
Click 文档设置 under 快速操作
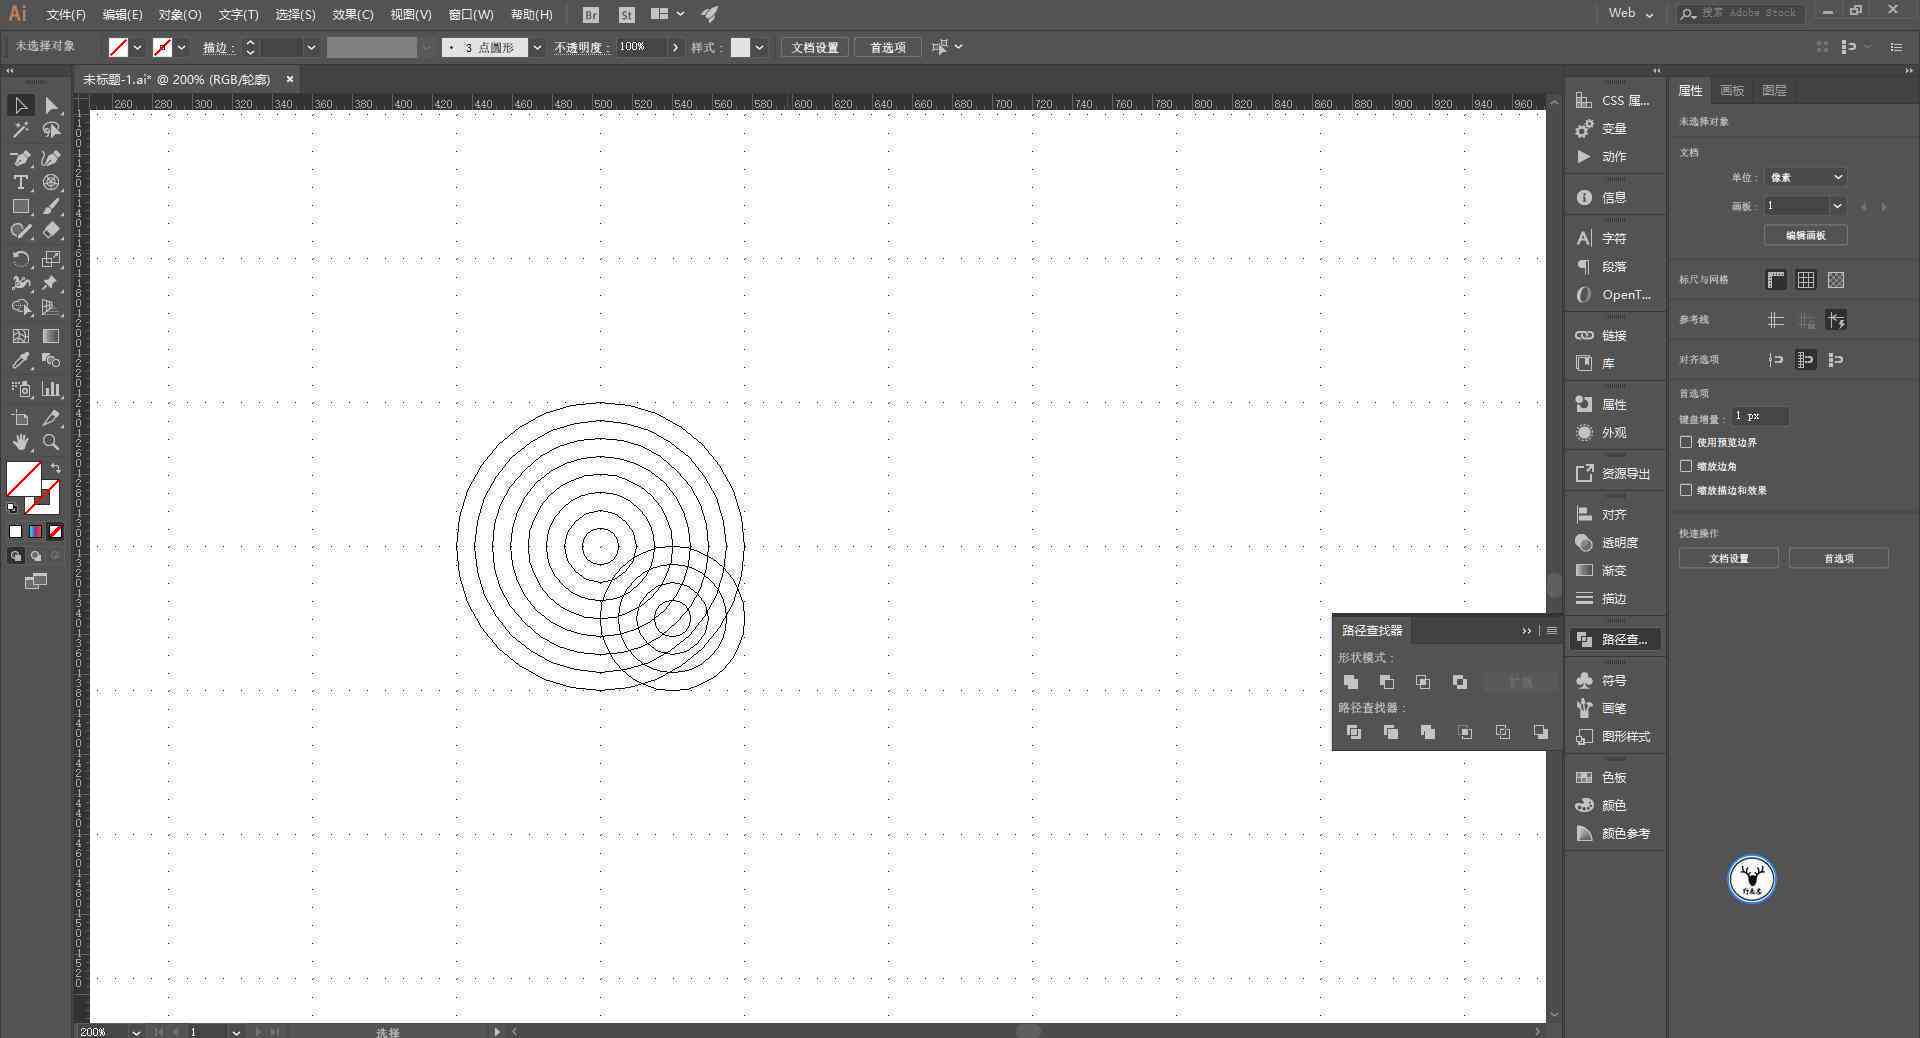pyautogui.click(x=1728, y=558)
